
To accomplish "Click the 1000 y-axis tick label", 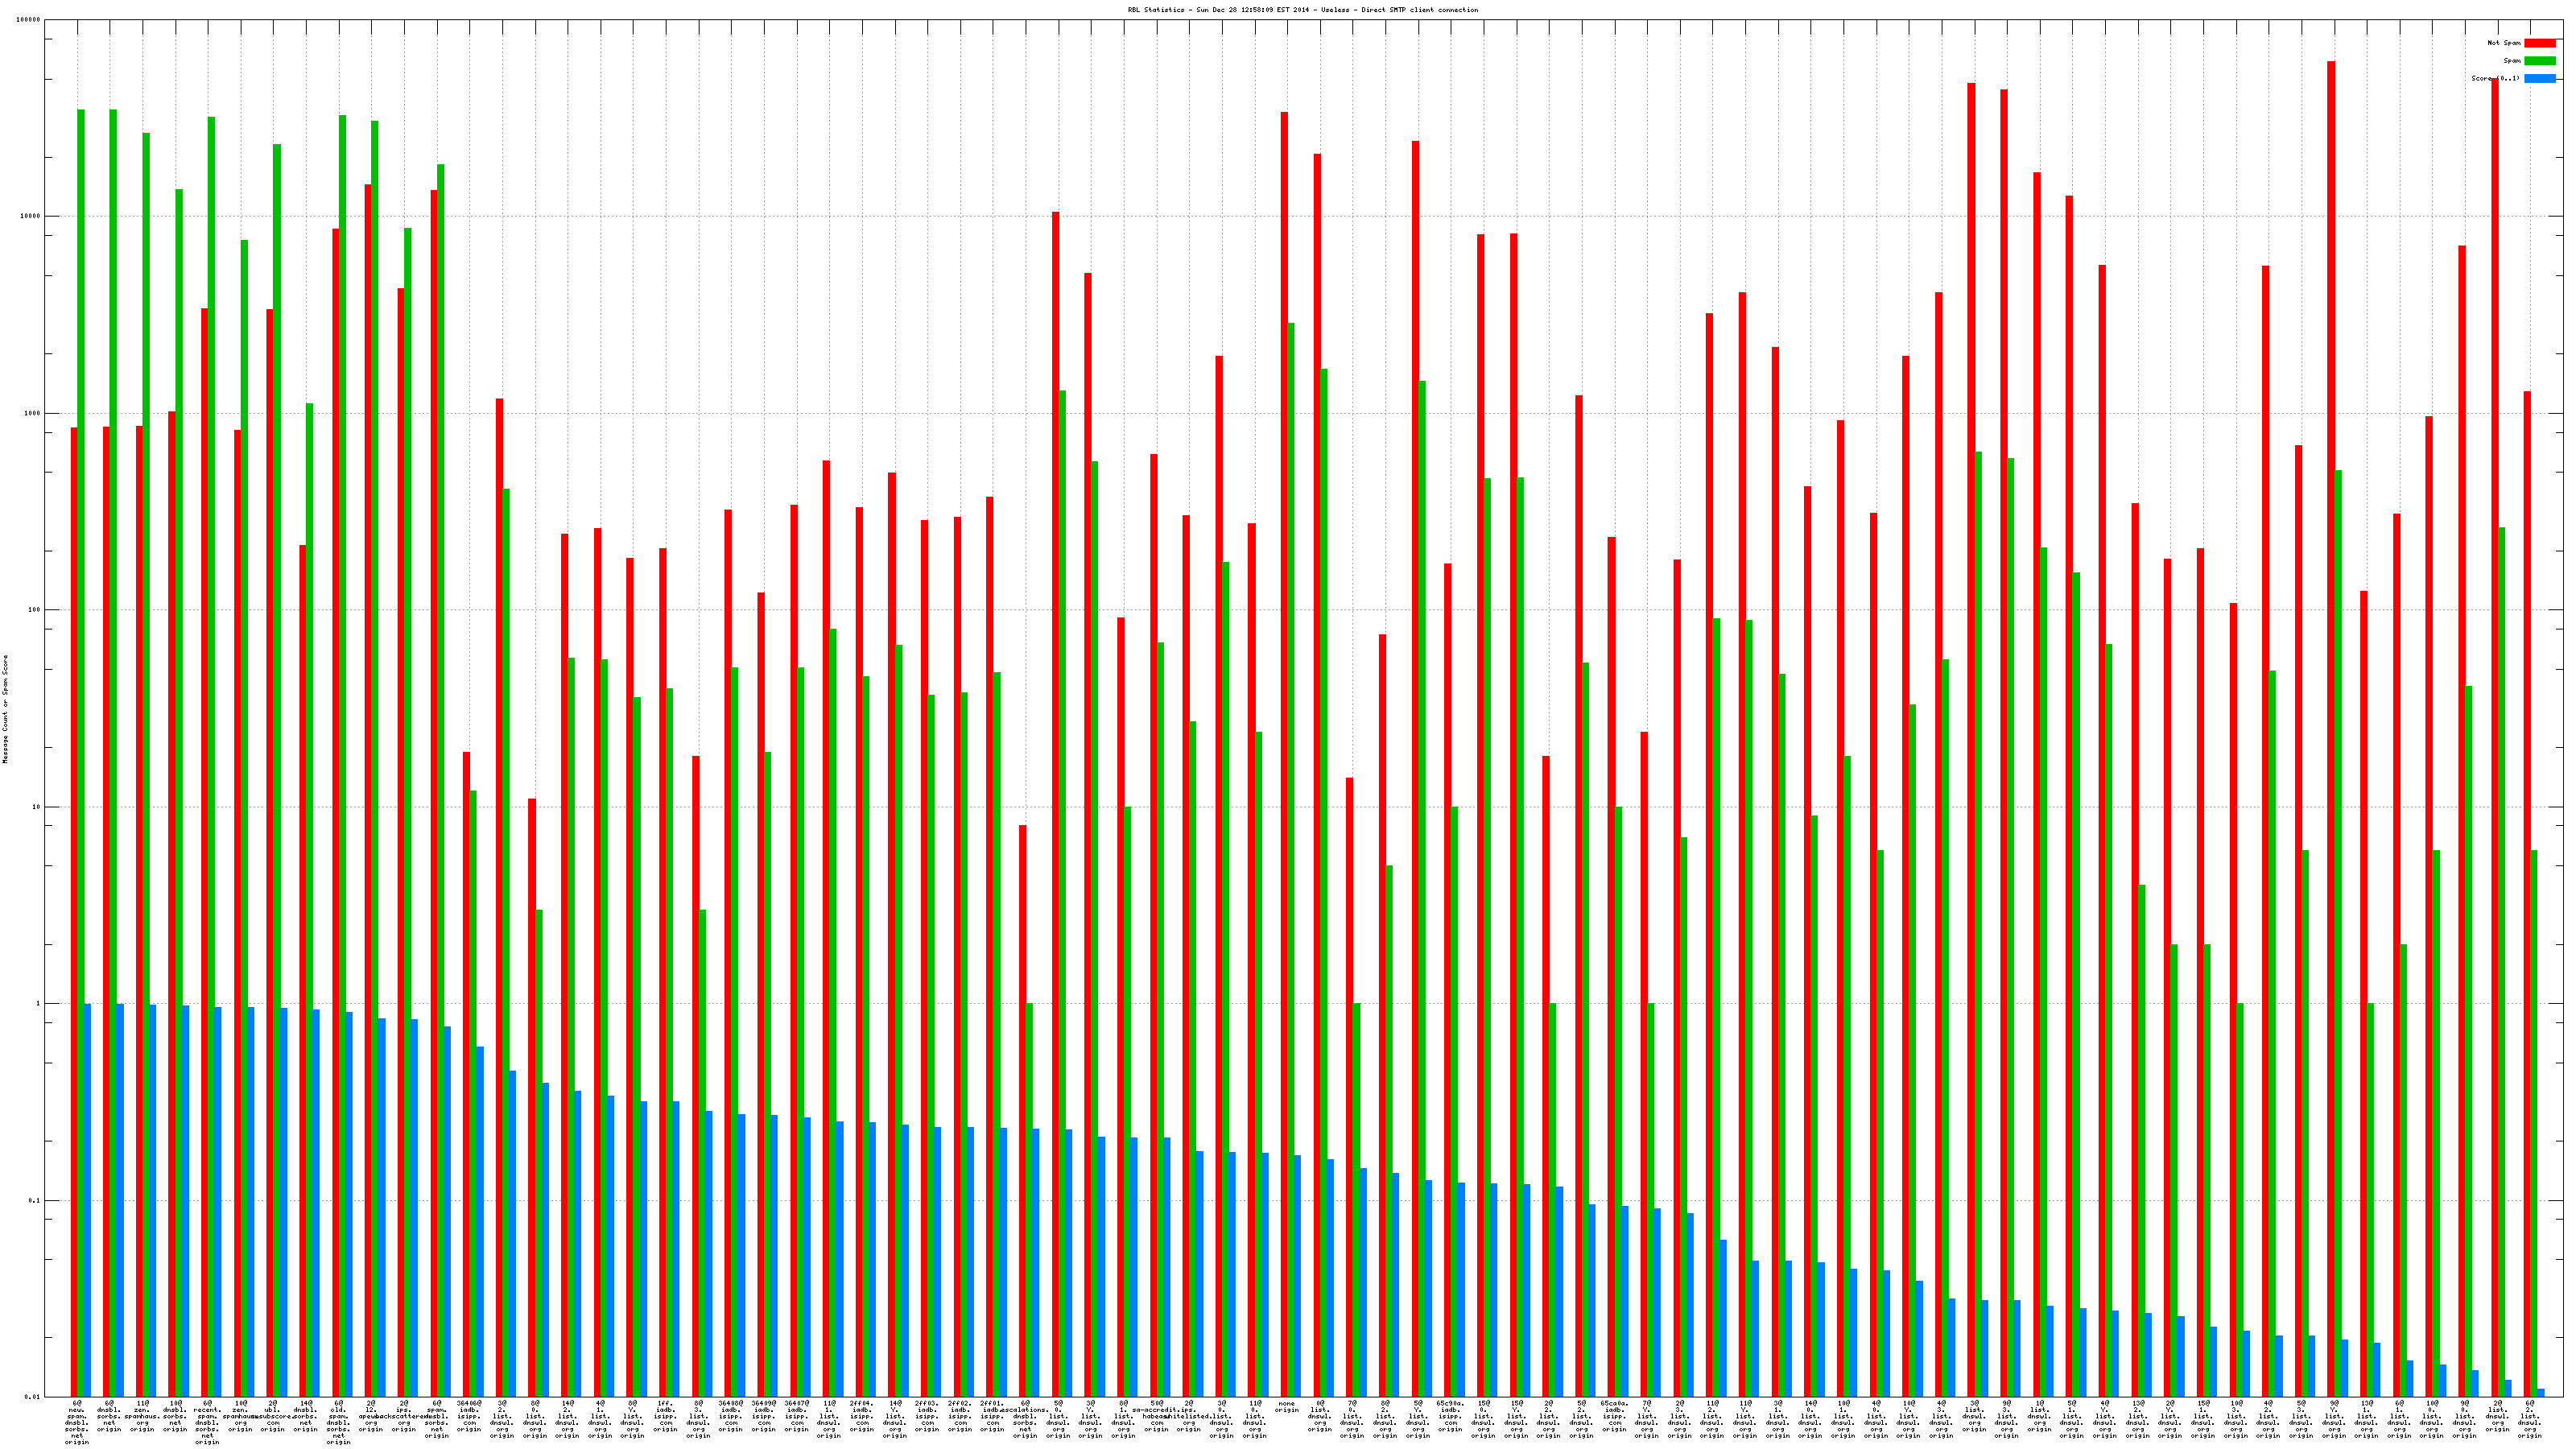I will [34, 413].
